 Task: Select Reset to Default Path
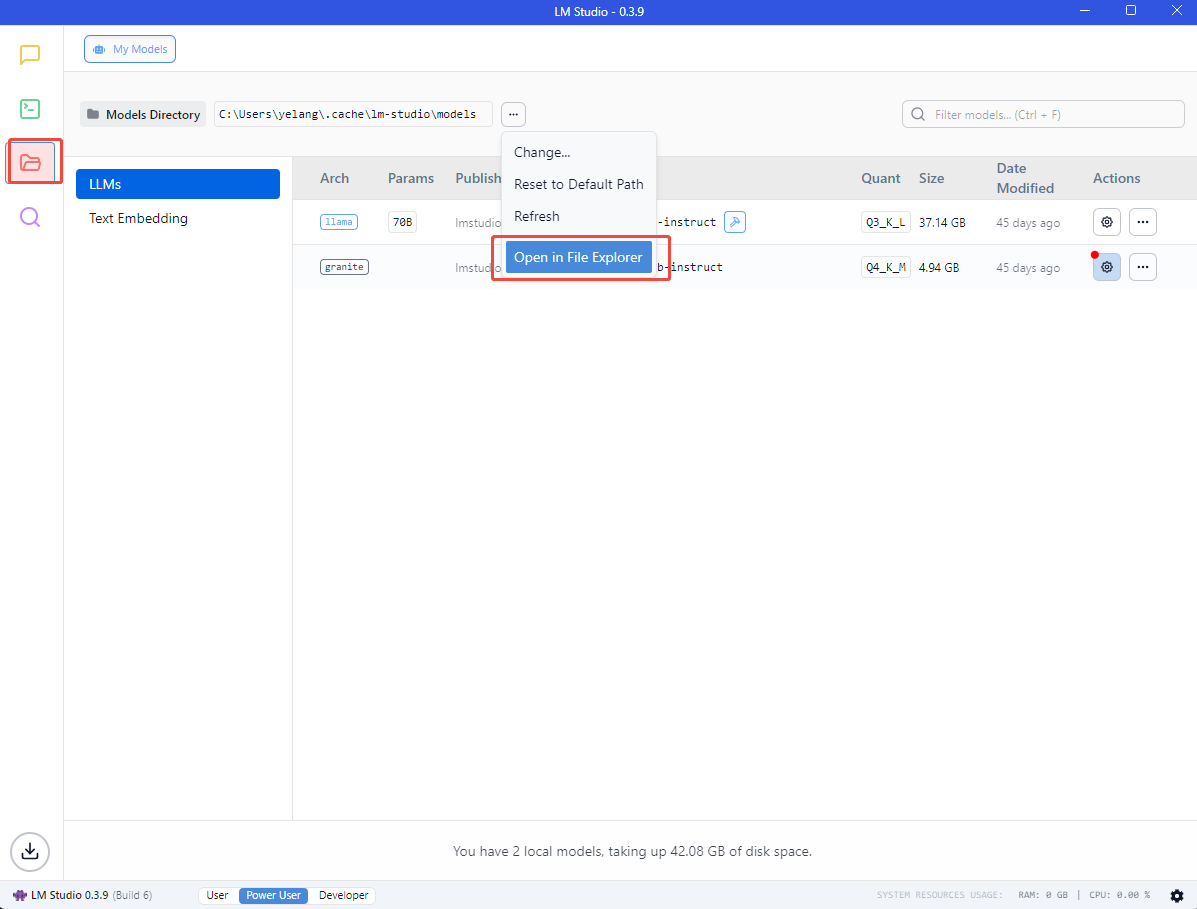pyautogui.click(x=578, y=184)
